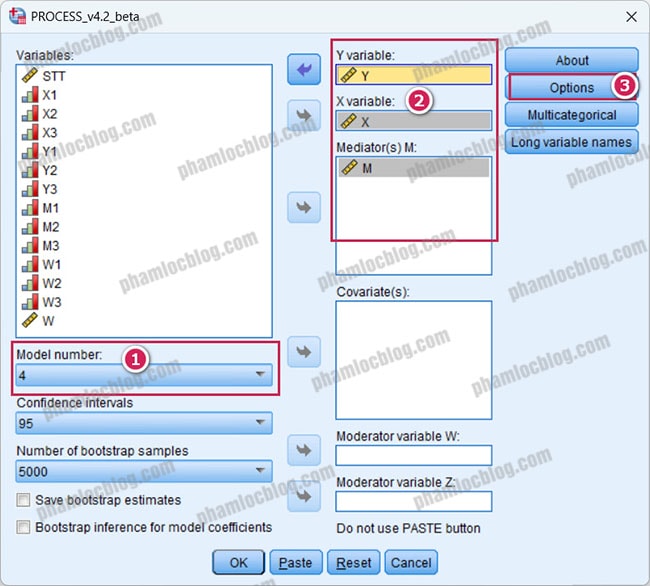This screenshot has width=650, height=586.
Task: Open the About dialog
Action: [x=572, y=60]
